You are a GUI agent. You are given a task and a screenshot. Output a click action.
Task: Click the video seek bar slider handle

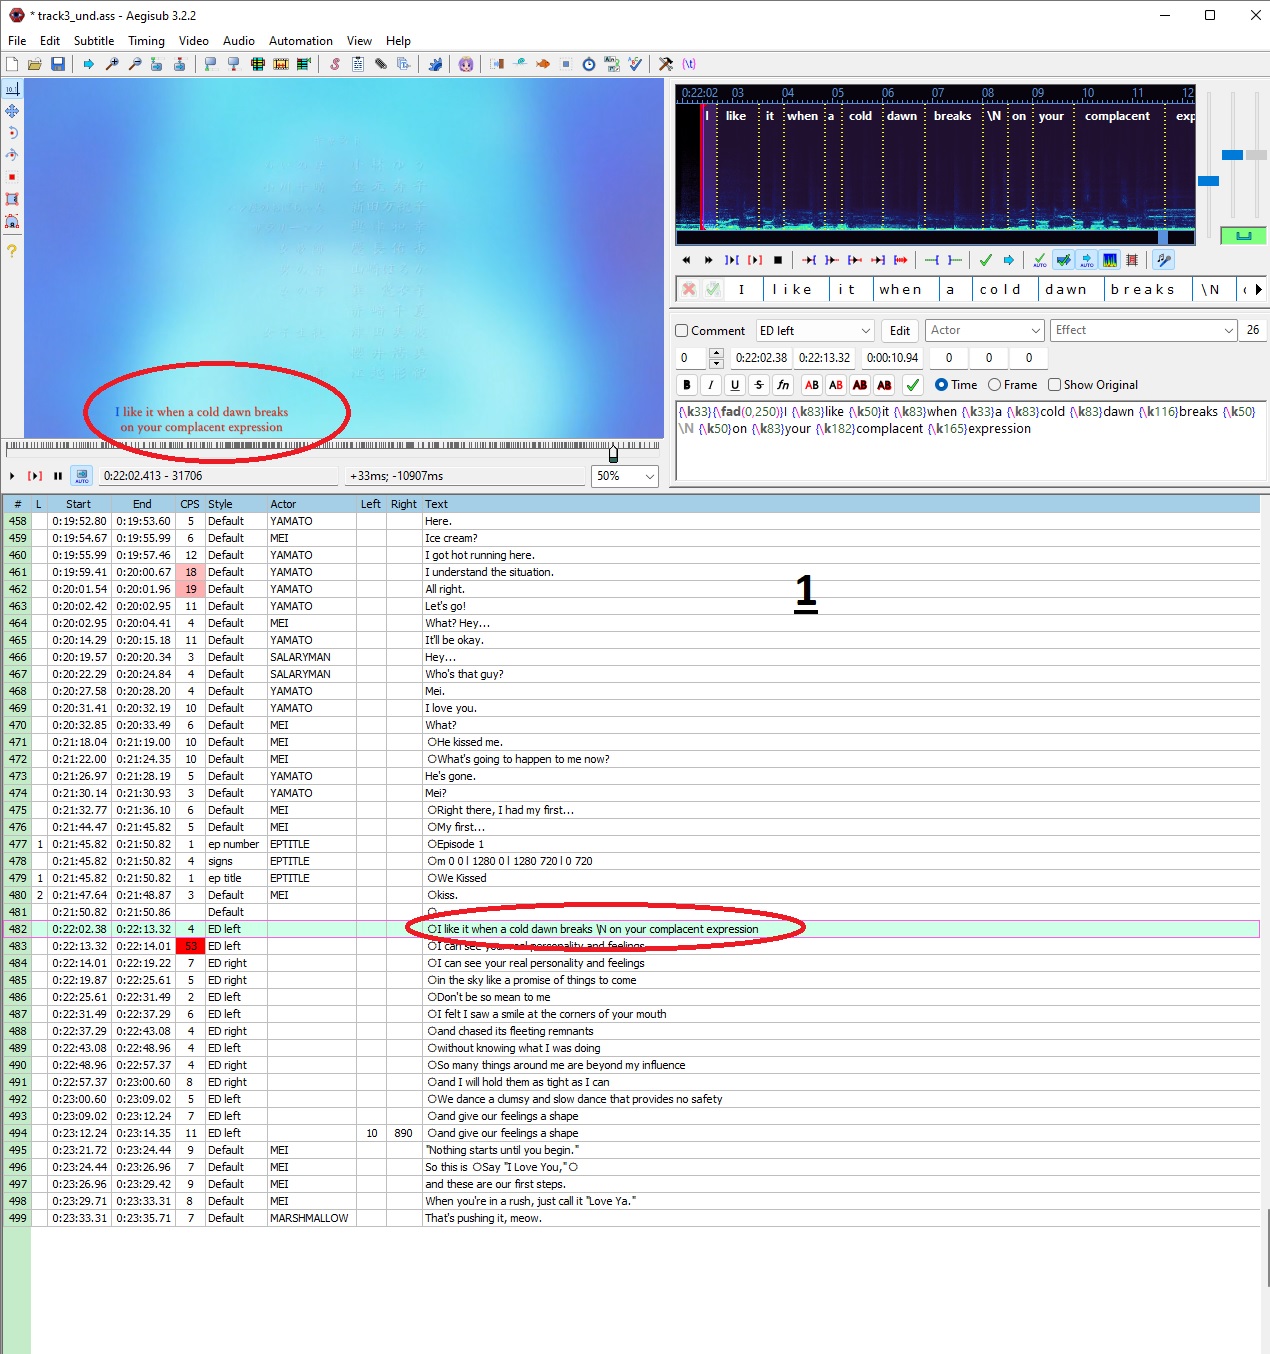pyautogui.click(x=613, y=453)
